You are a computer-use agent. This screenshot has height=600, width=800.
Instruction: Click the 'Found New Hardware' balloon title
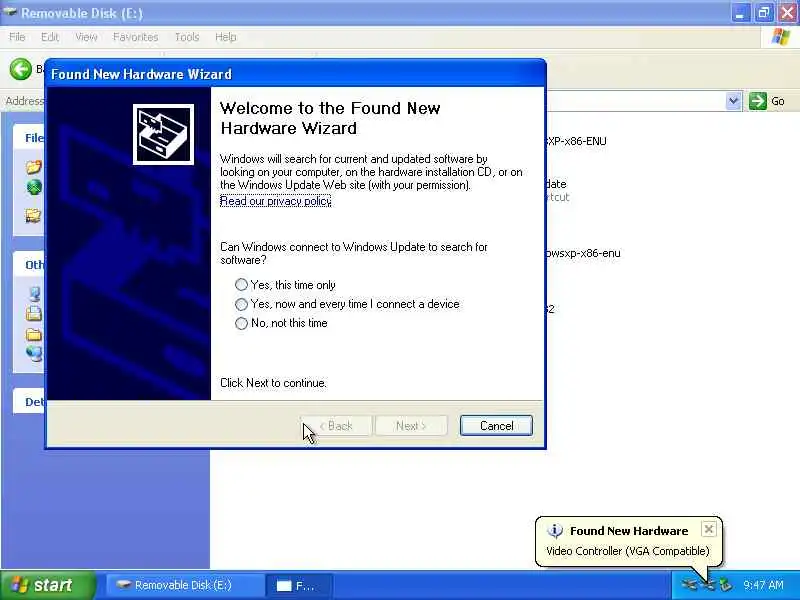pyautogui.click(x=629, y=531)
